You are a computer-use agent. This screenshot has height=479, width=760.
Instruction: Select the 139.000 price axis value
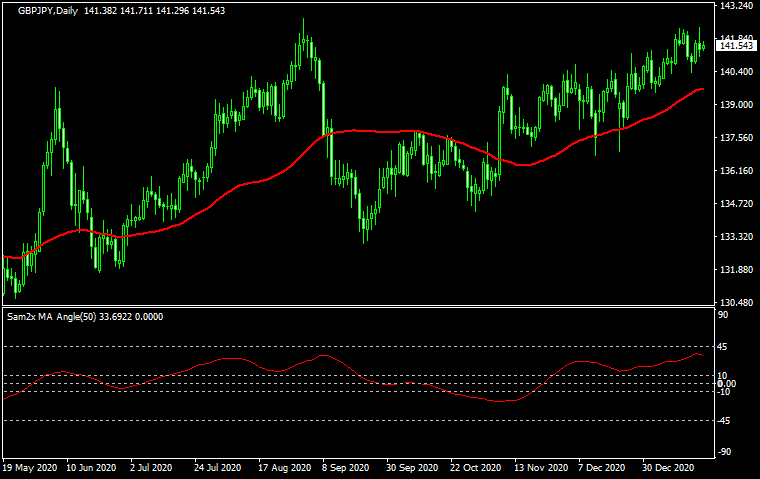(735, 105)
